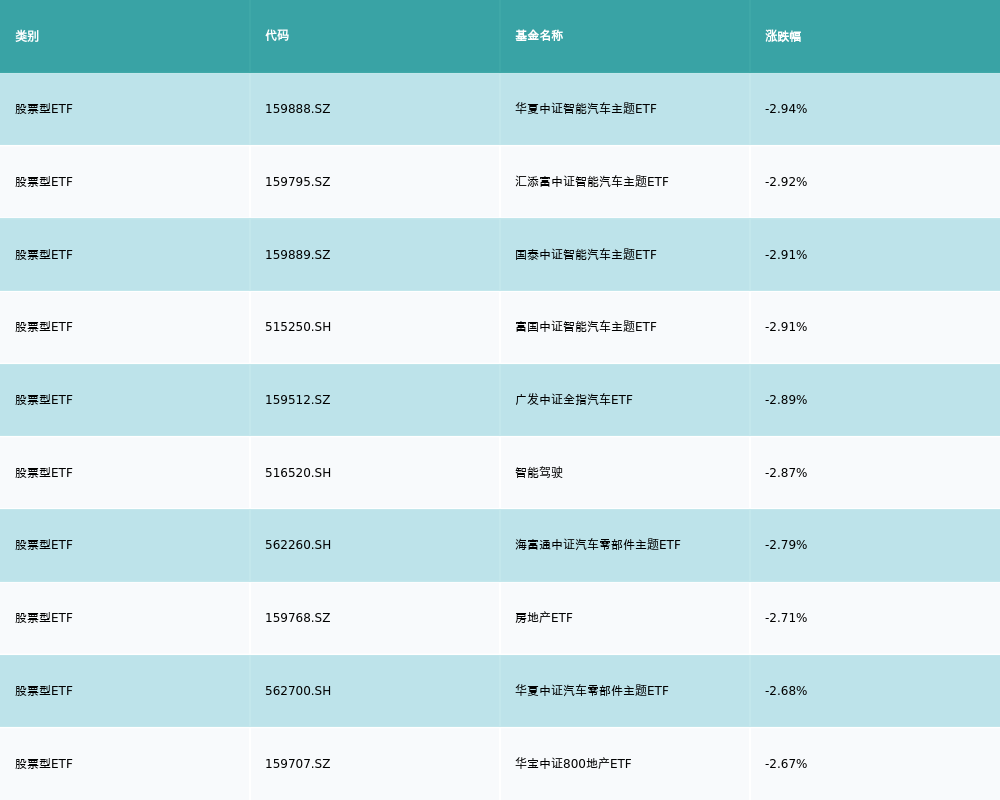Select code cell 515250.SH

[x=298, y=327]
